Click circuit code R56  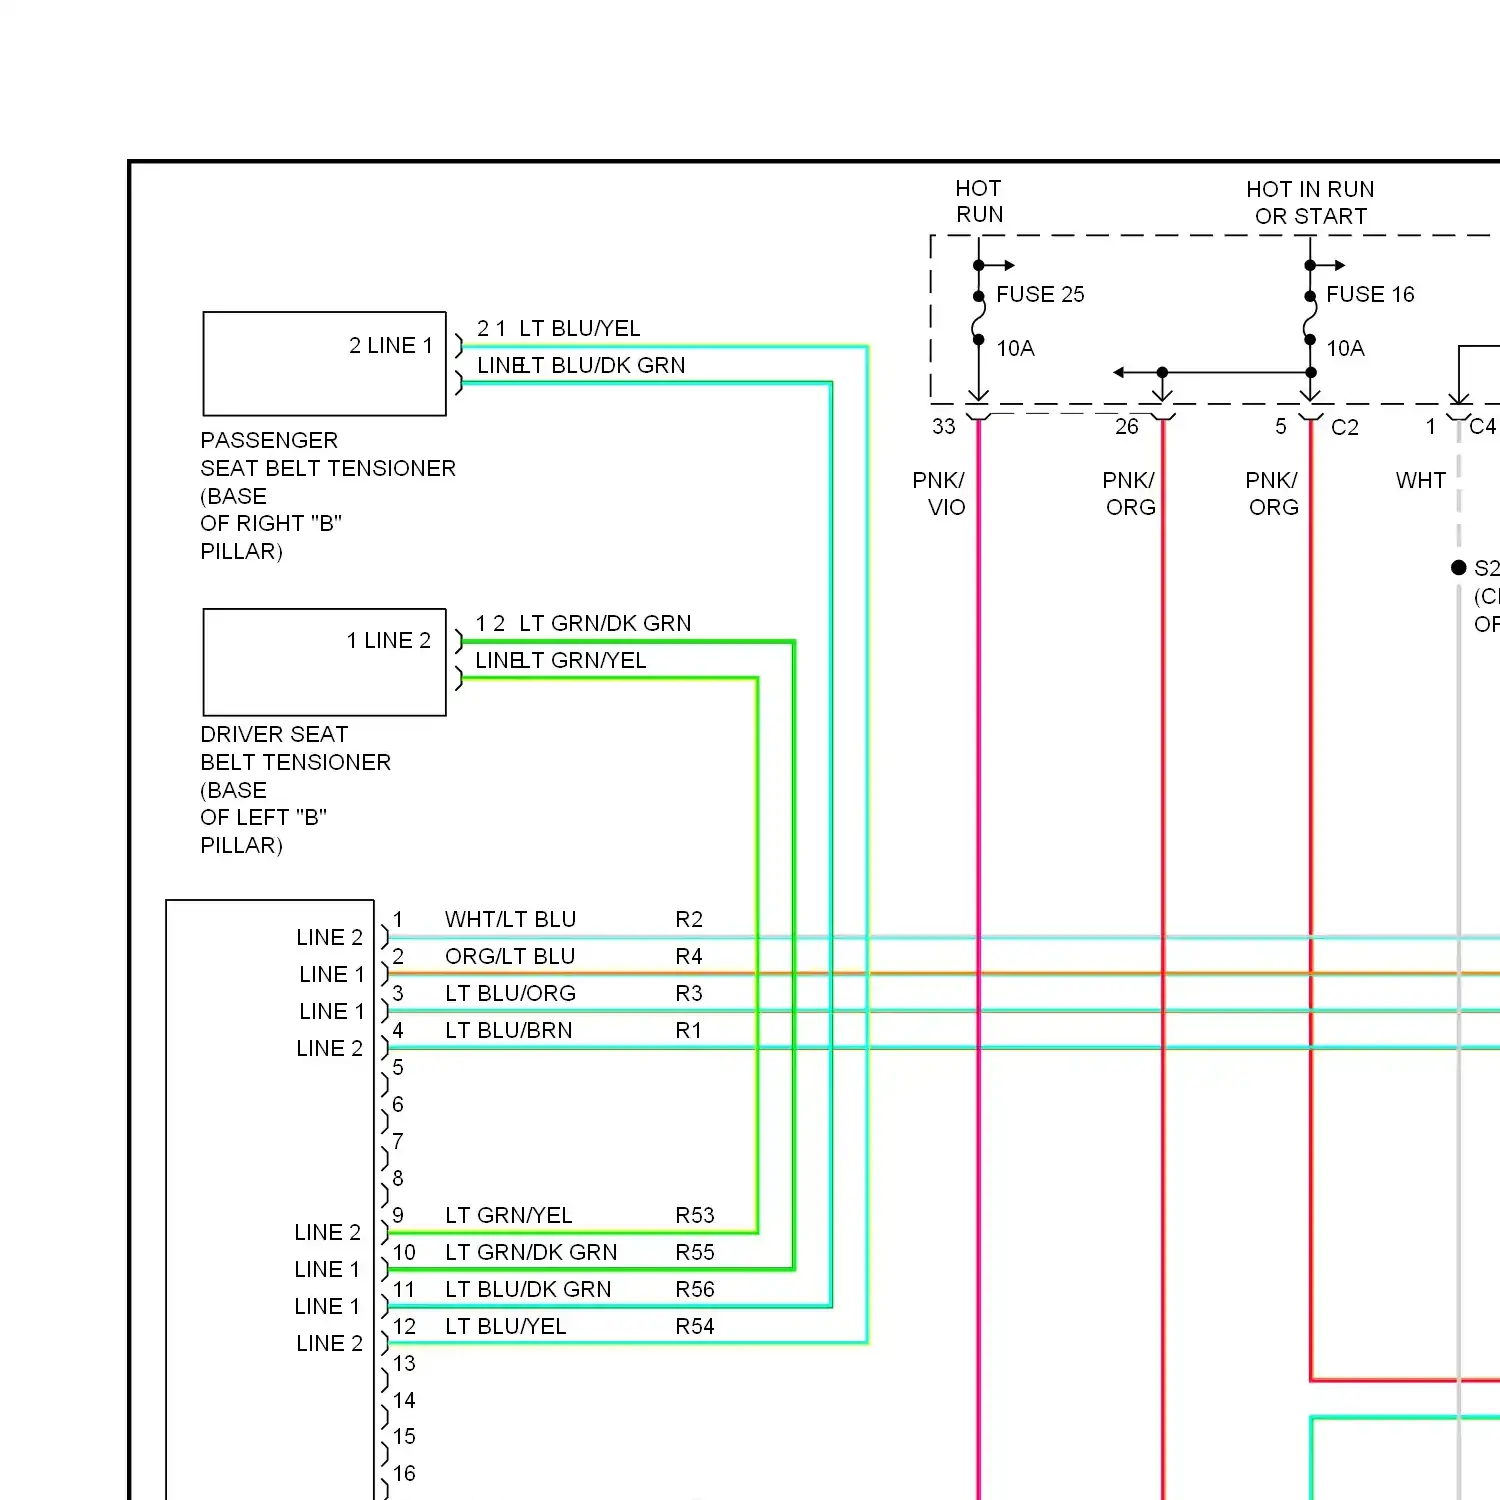pos(695,1289)
